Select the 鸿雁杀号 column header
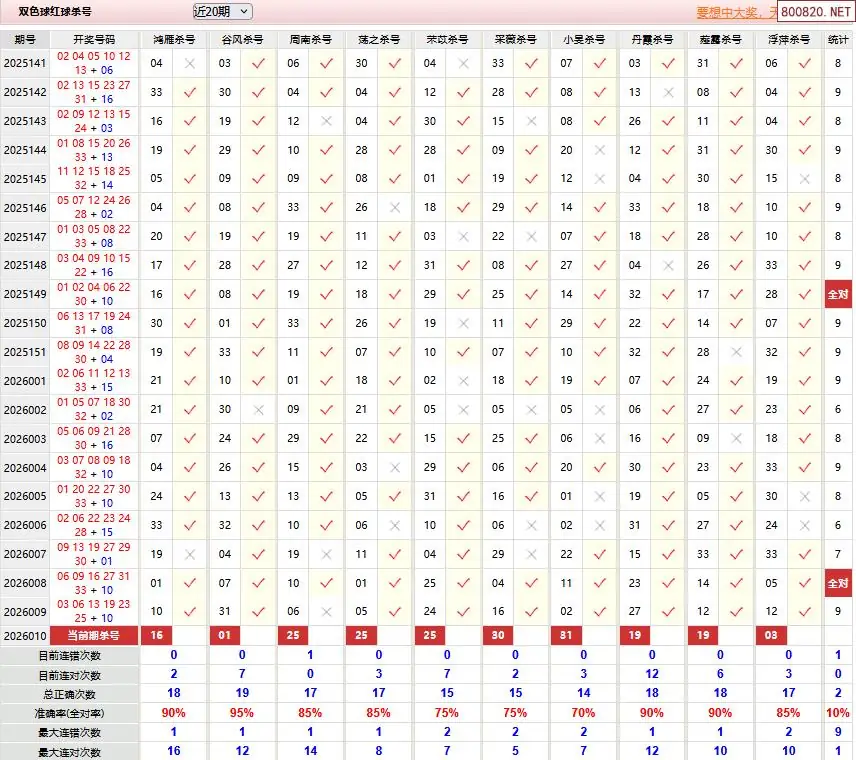This screenshot has width=856, height=760. pyautogui.click(x=174, y=40)
